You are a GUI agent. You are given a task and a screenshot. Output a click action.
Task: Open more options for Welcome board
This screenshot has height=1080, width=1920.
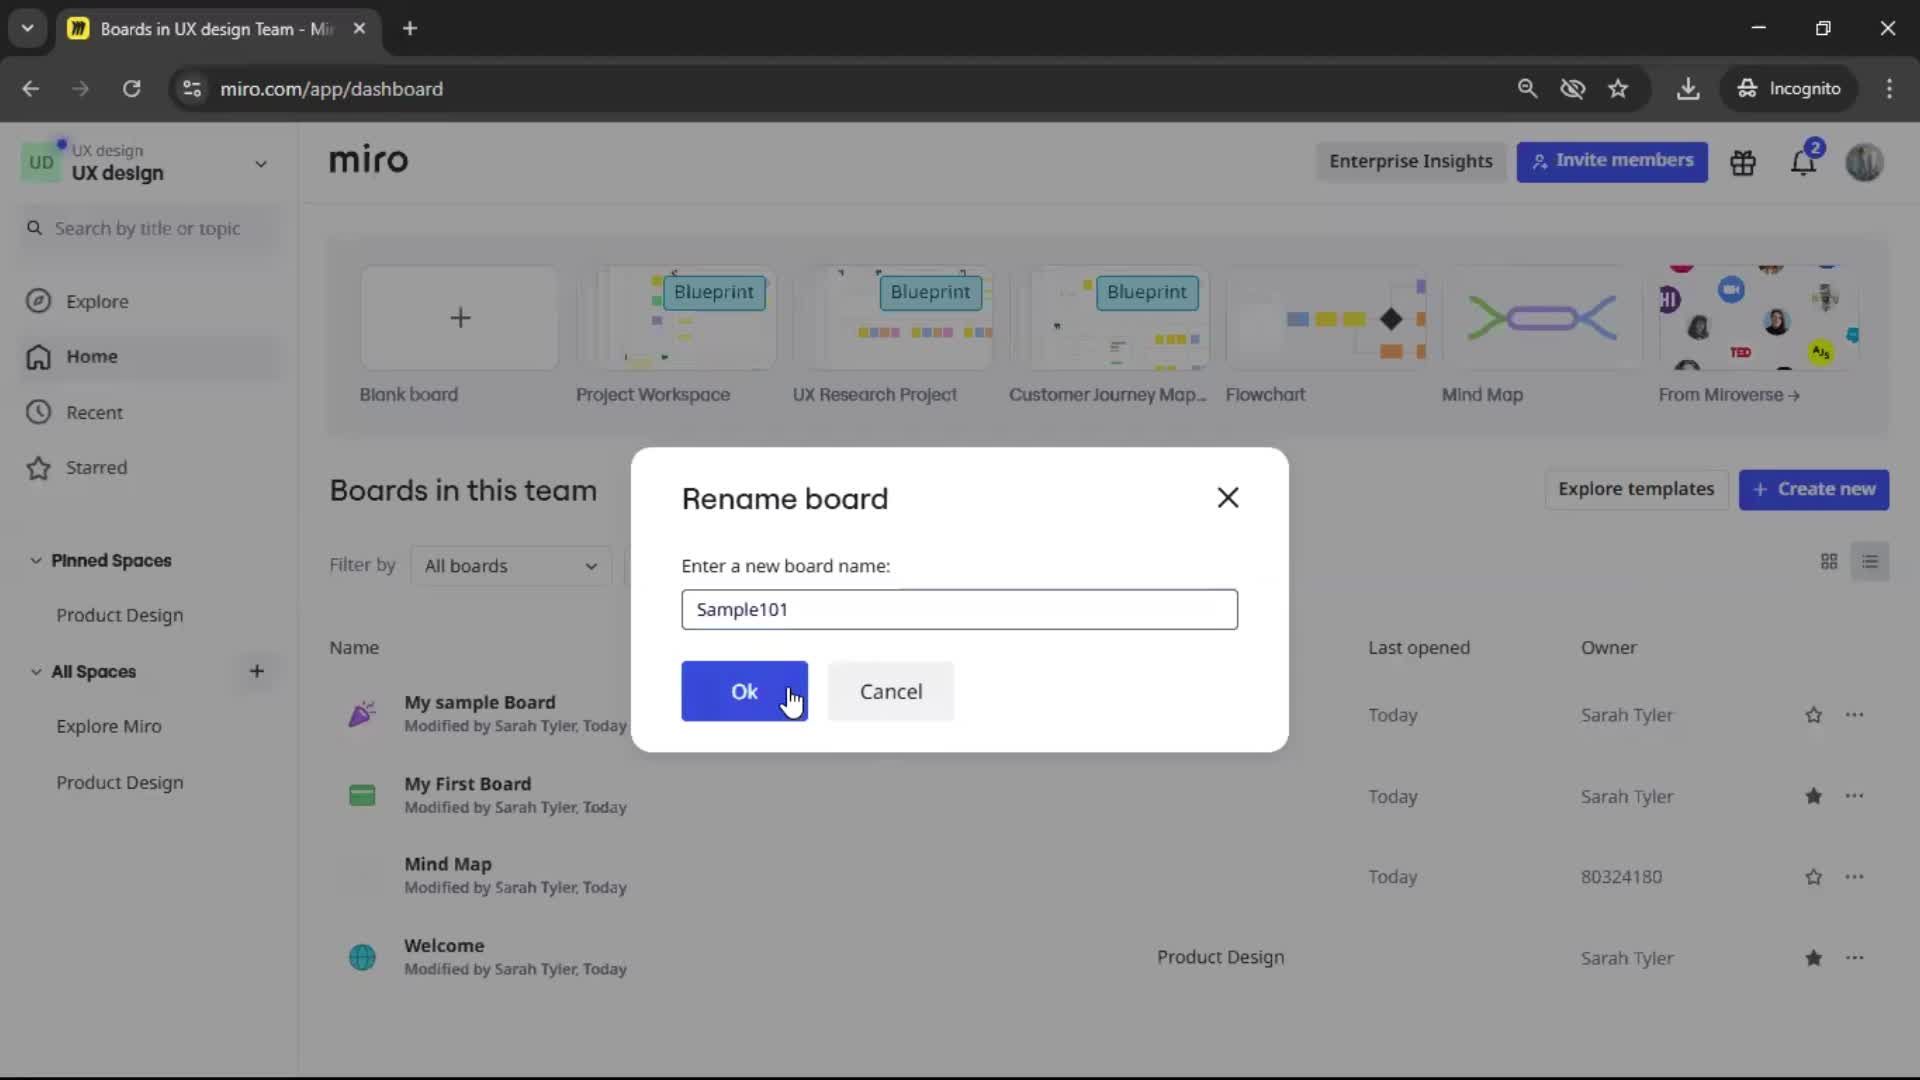(1854, 958)
